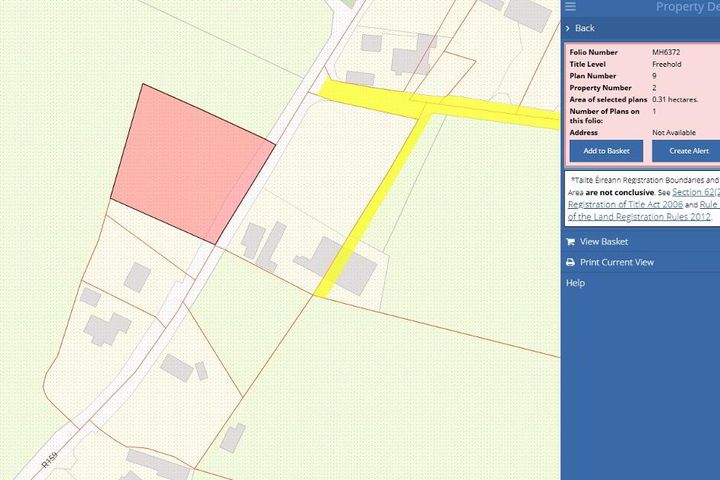The image size is (720, 480).
Task: Select the View Basket menu item
Action: point(603,242)
